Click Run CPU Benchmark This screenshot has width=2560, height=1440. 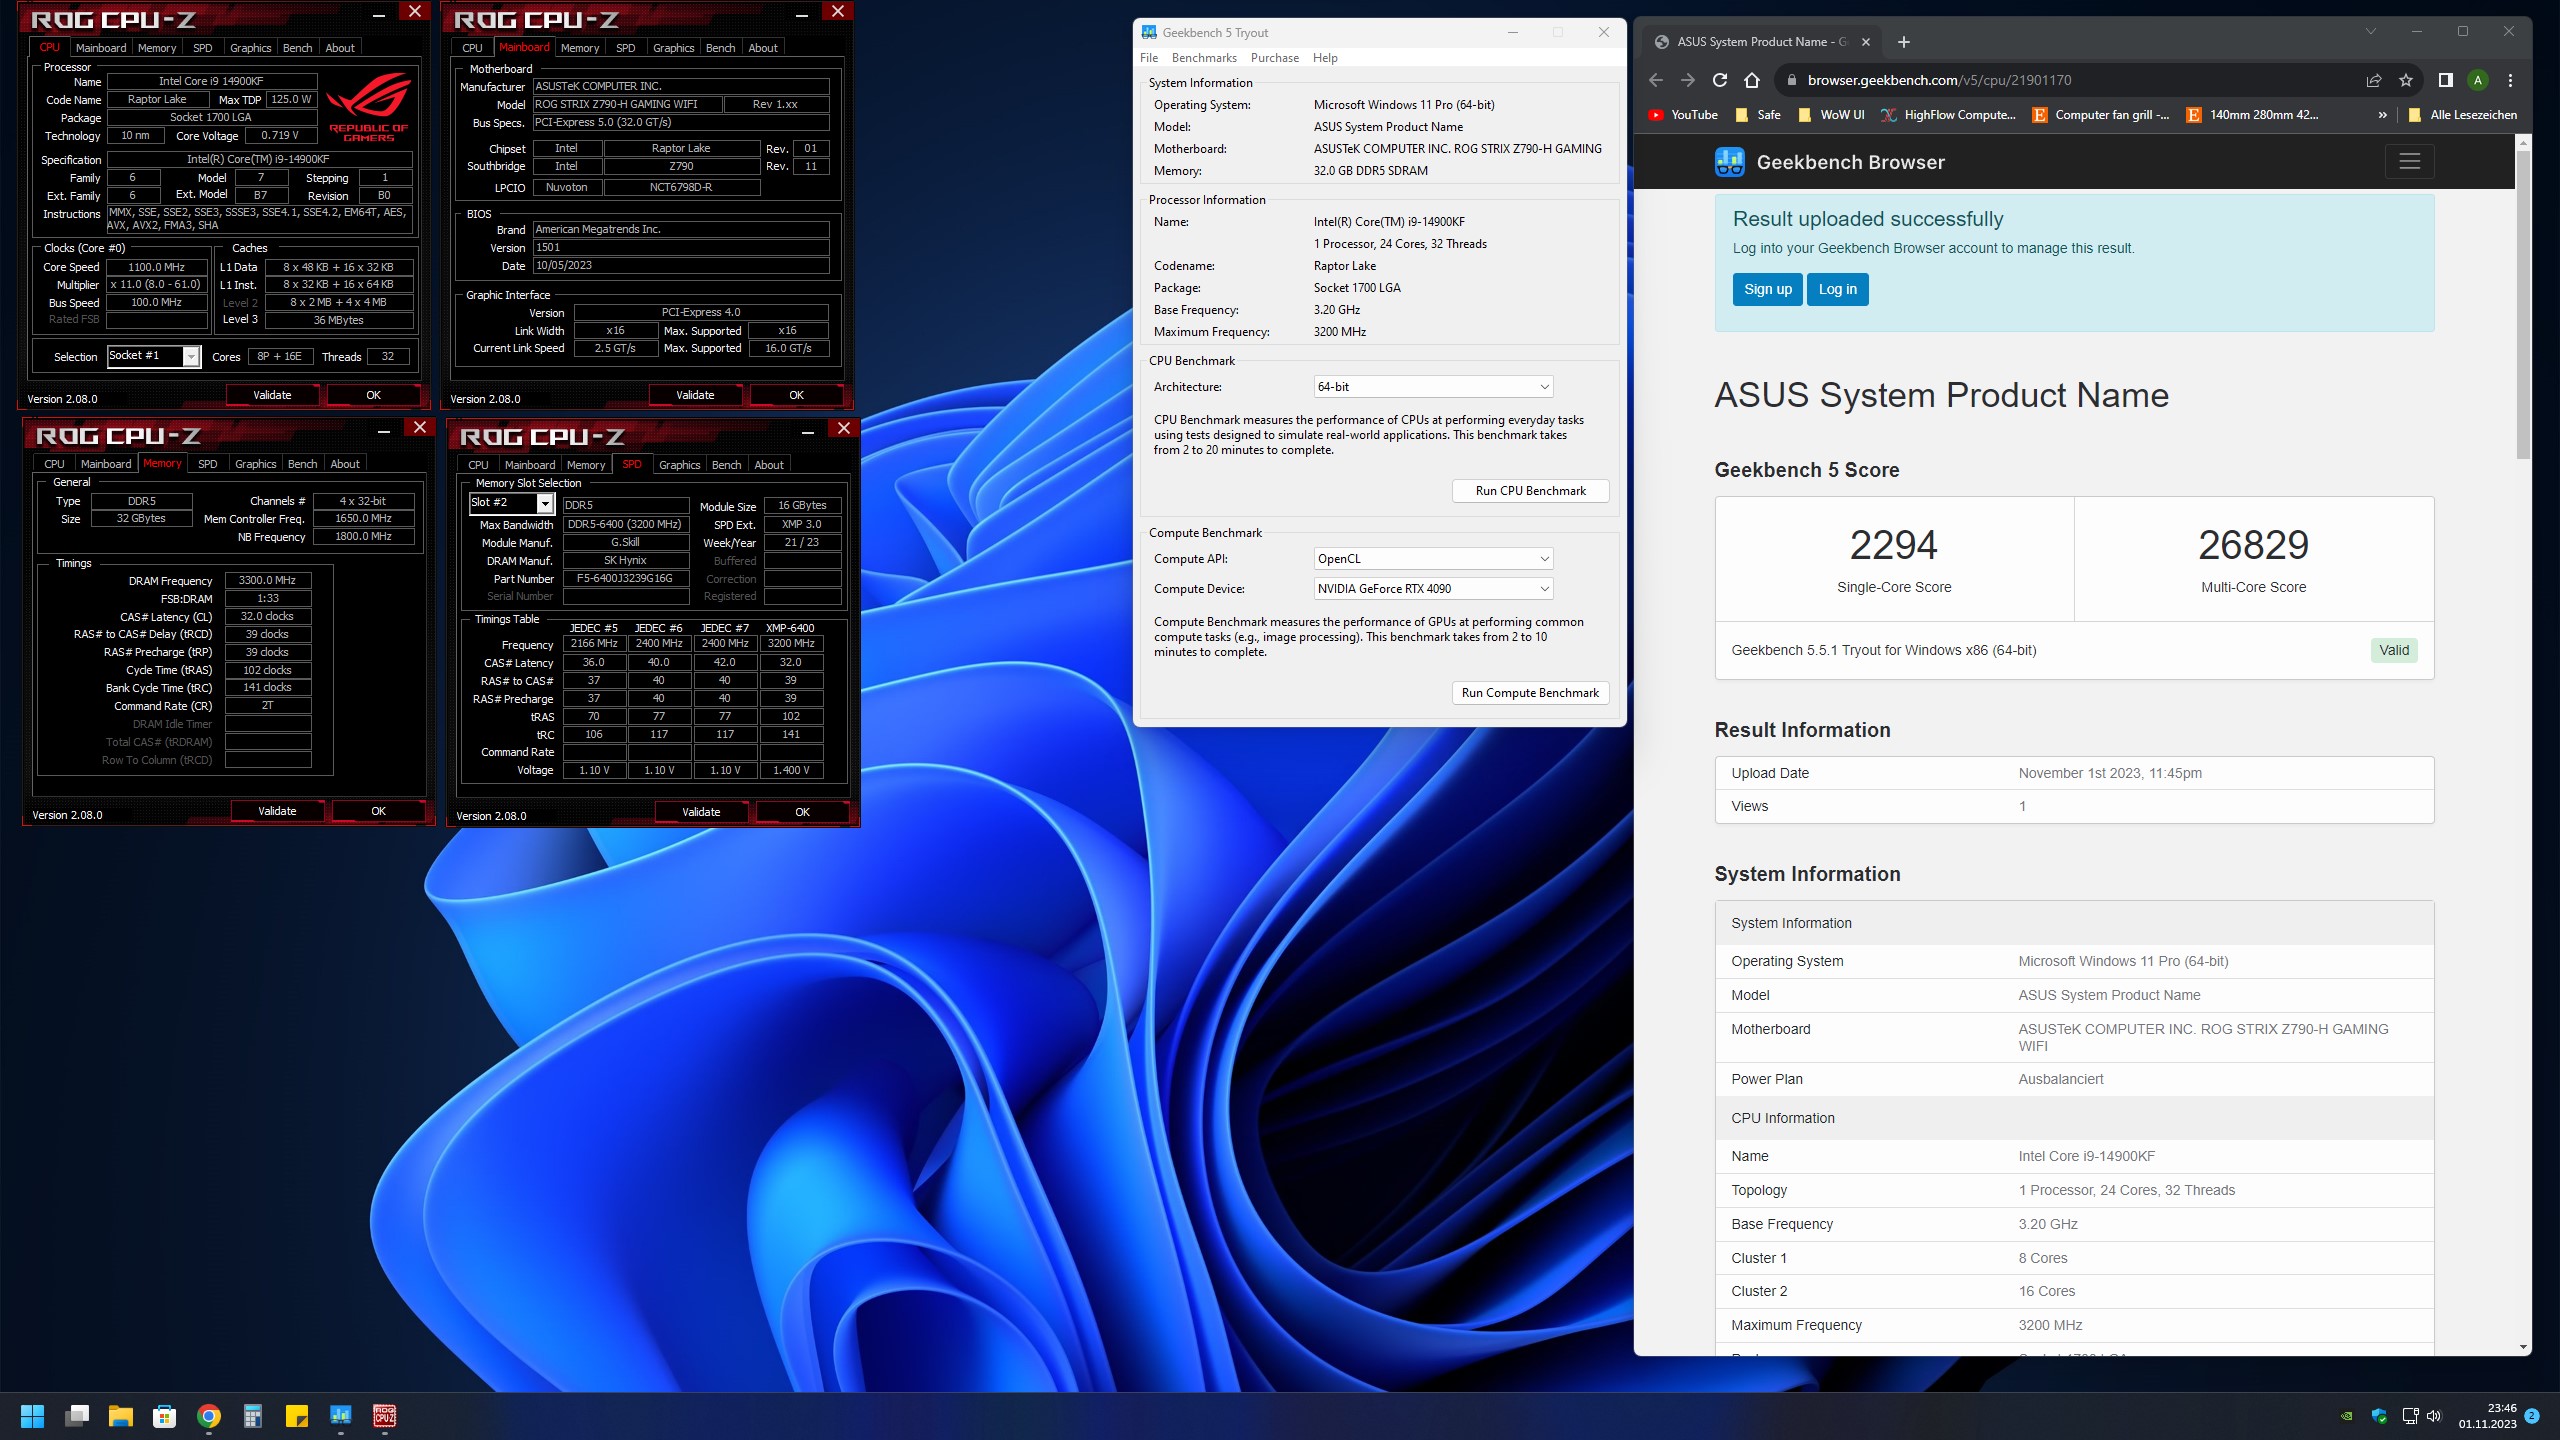[1530, 491]
